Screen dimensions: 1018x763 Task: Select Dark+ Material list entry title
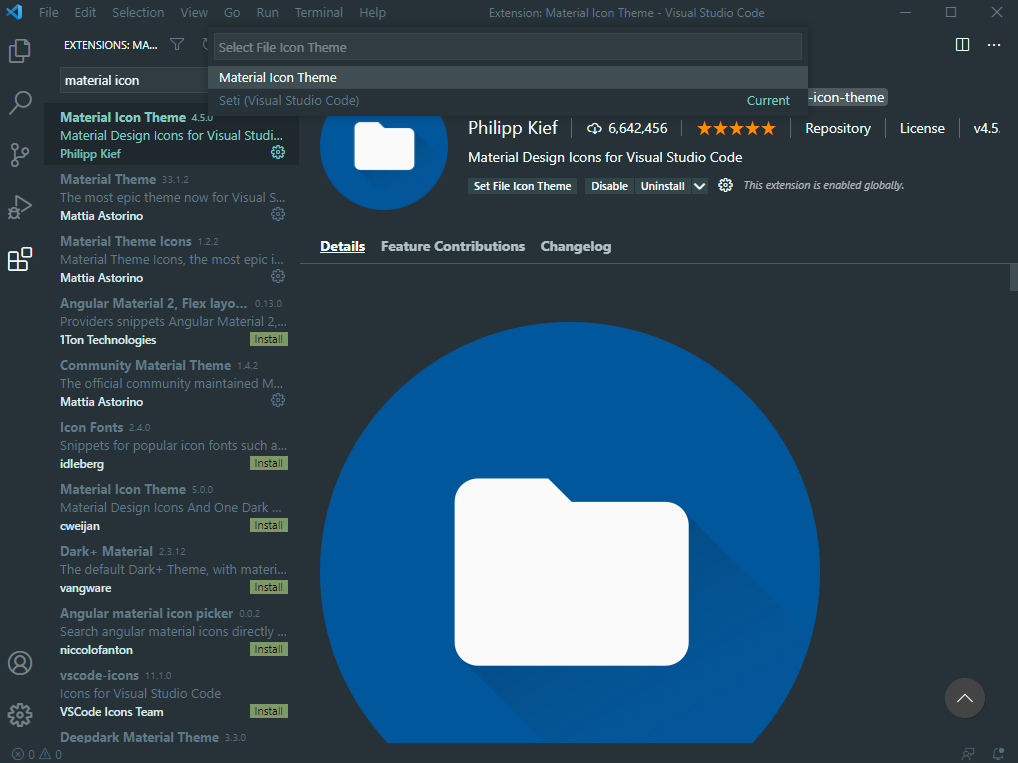[106, 551]
